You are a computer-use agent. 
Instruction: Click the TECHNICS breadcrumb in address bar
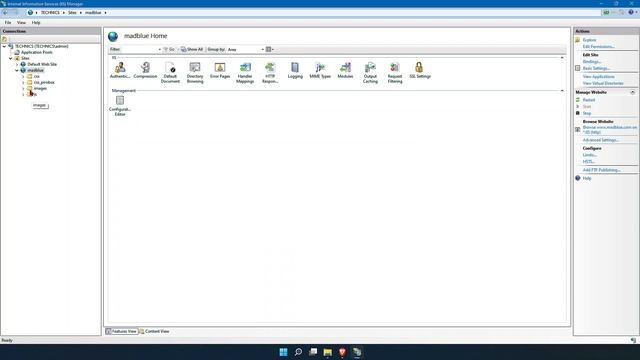(50, 13)
